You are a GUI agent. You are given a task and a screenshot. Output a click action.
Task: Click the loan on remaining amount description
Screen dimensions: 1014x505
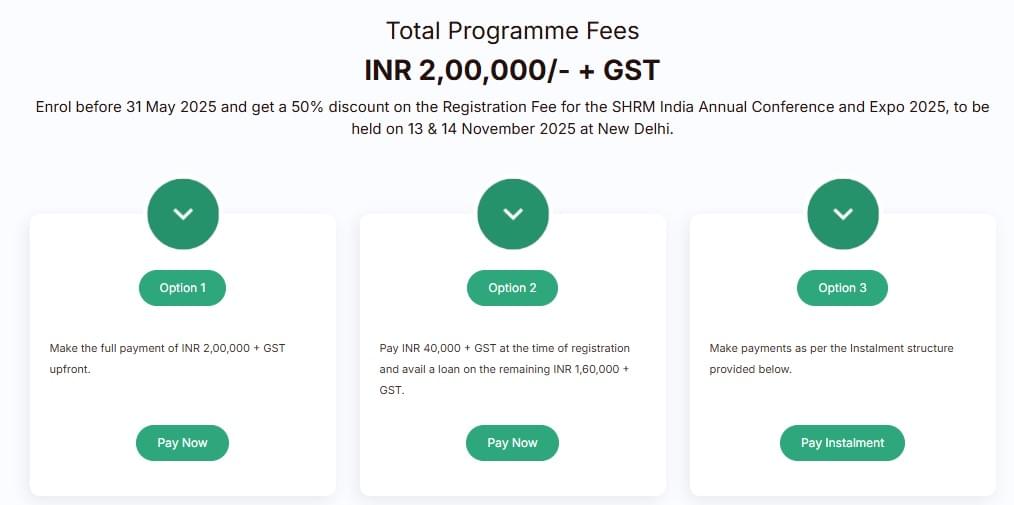504,369
